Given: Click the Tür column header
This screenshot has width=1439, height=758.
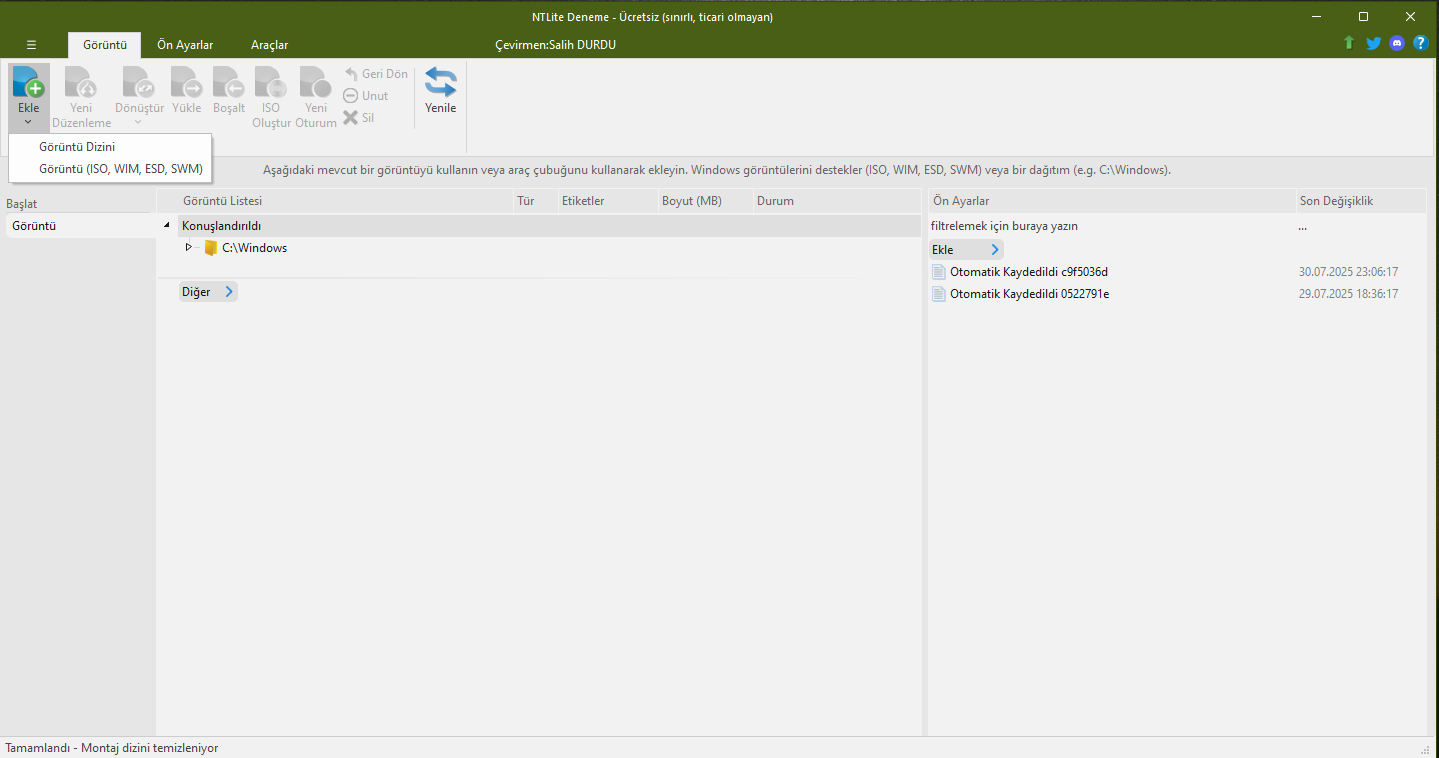Looking at the screenshot, I should [x=535, y=201].
